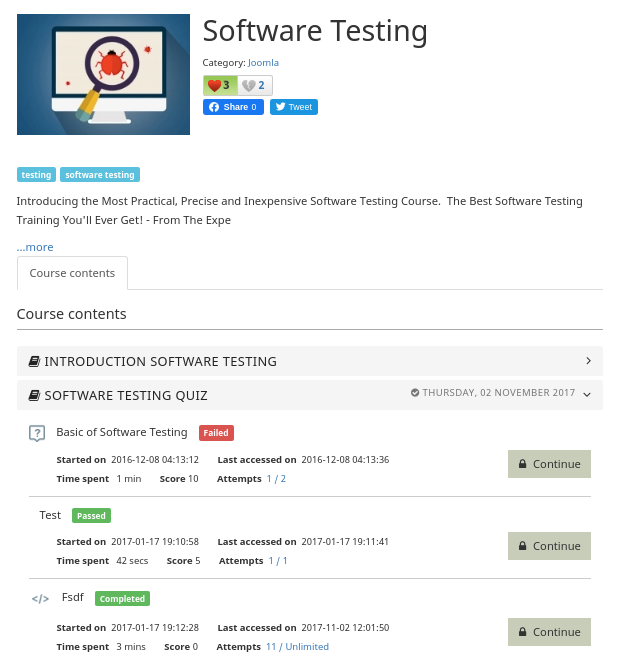Continue the Fsdf item
Viewport: 622px width, 669px height.
click(549, 632)
